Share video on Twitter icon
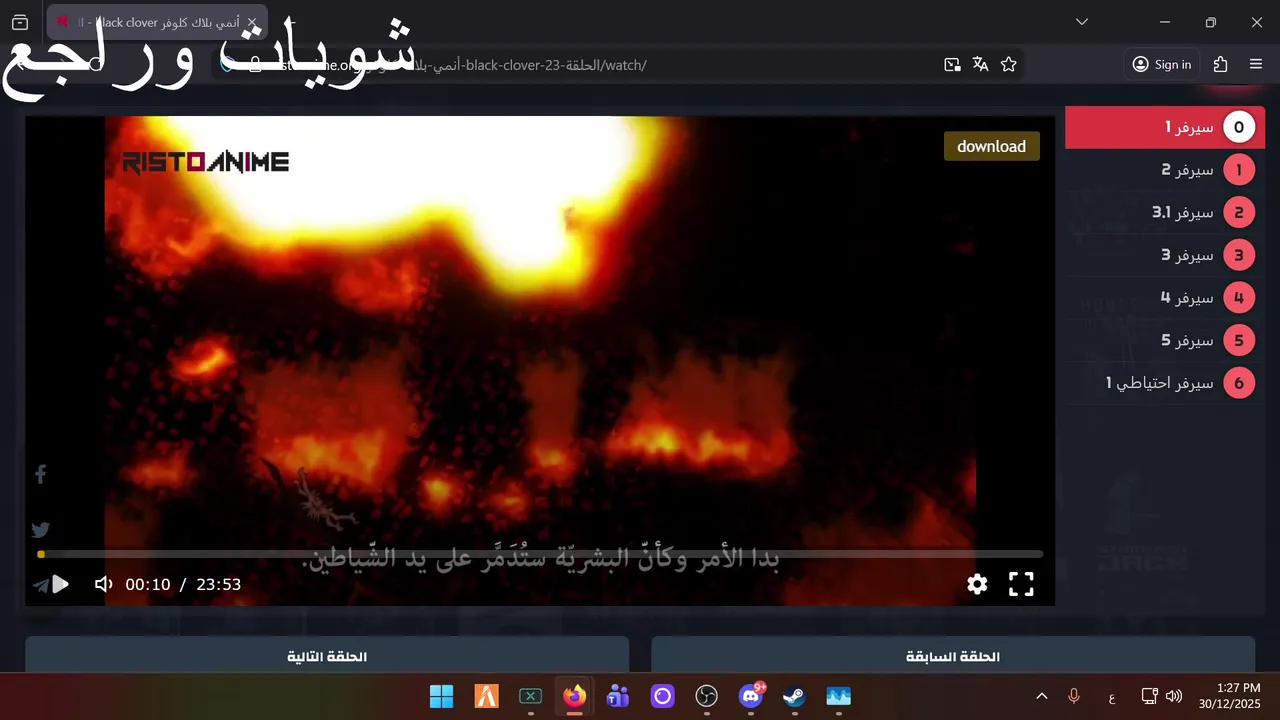 pos(41,530)
